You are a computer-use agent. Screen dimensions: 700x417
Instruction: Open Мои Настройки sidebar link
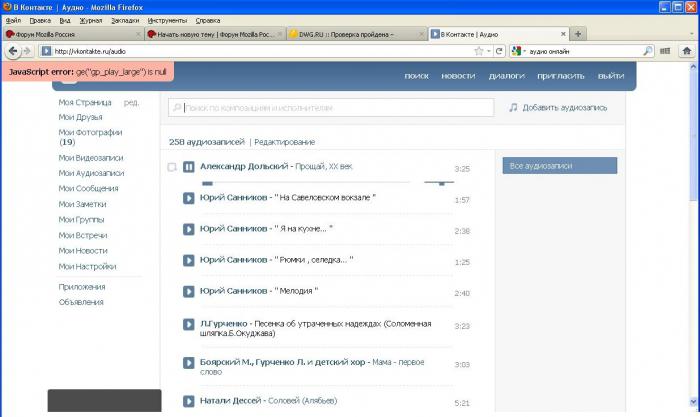tap(87, 267)
